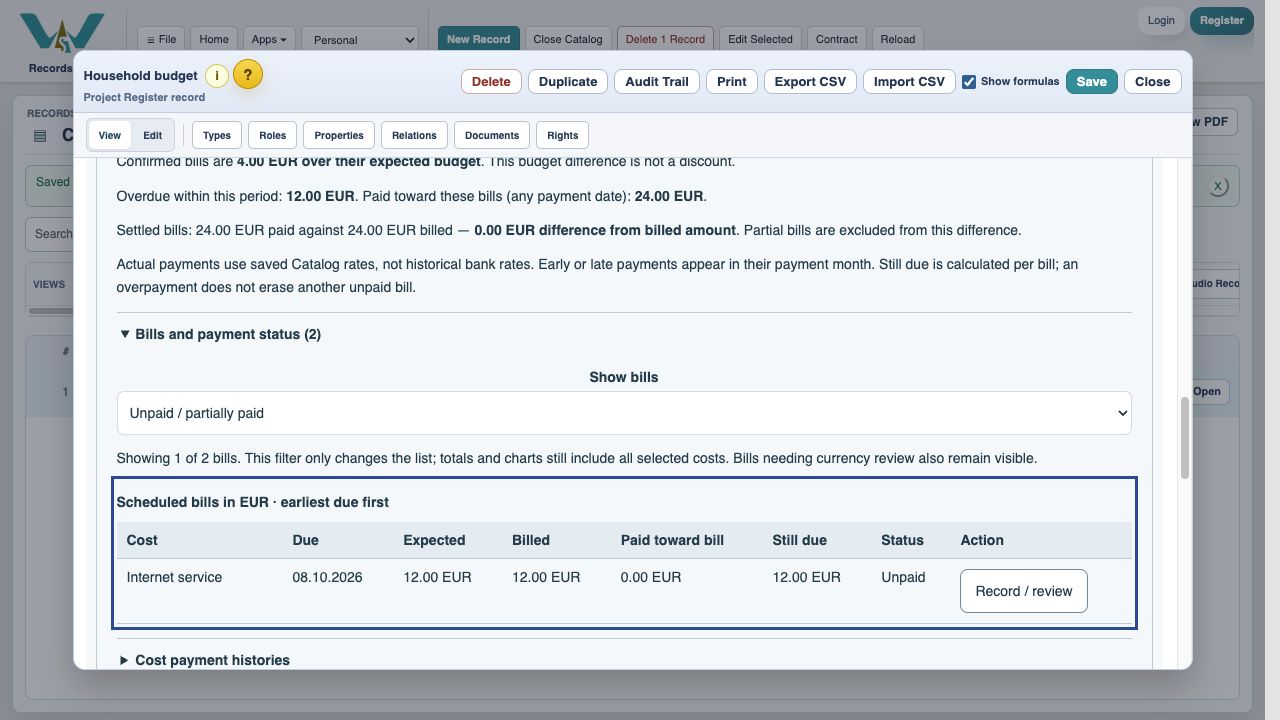Toggle the Show formulas checkbox
This screenshot has height=720, width=1280.
click(x=969, y=82)
